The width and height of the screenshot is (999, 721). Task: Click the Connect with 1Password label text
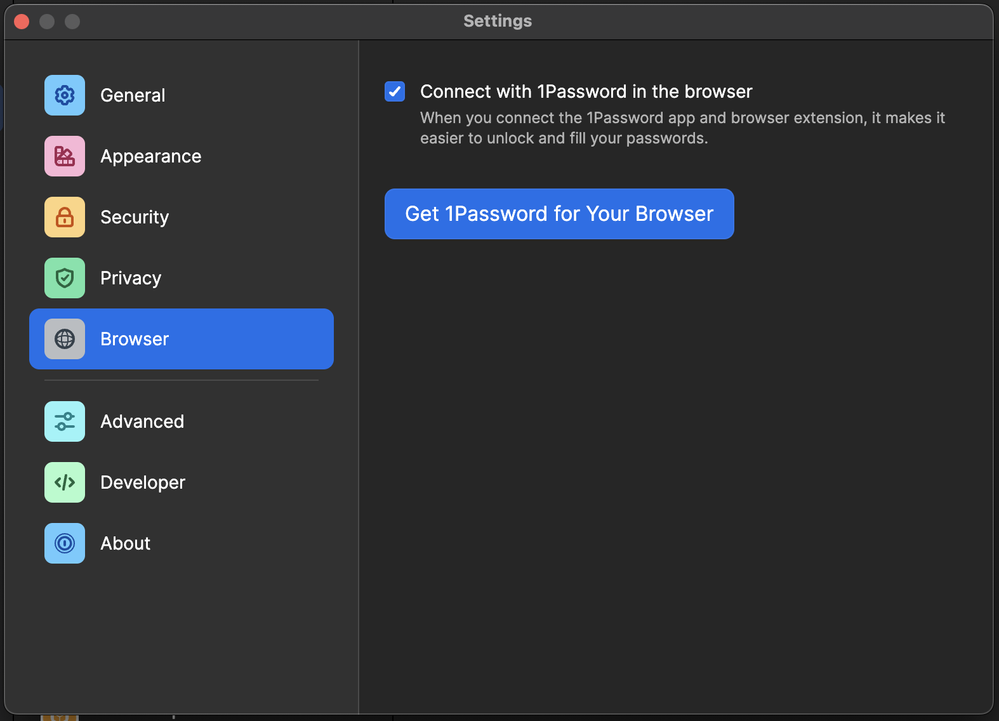pos(586,92)
